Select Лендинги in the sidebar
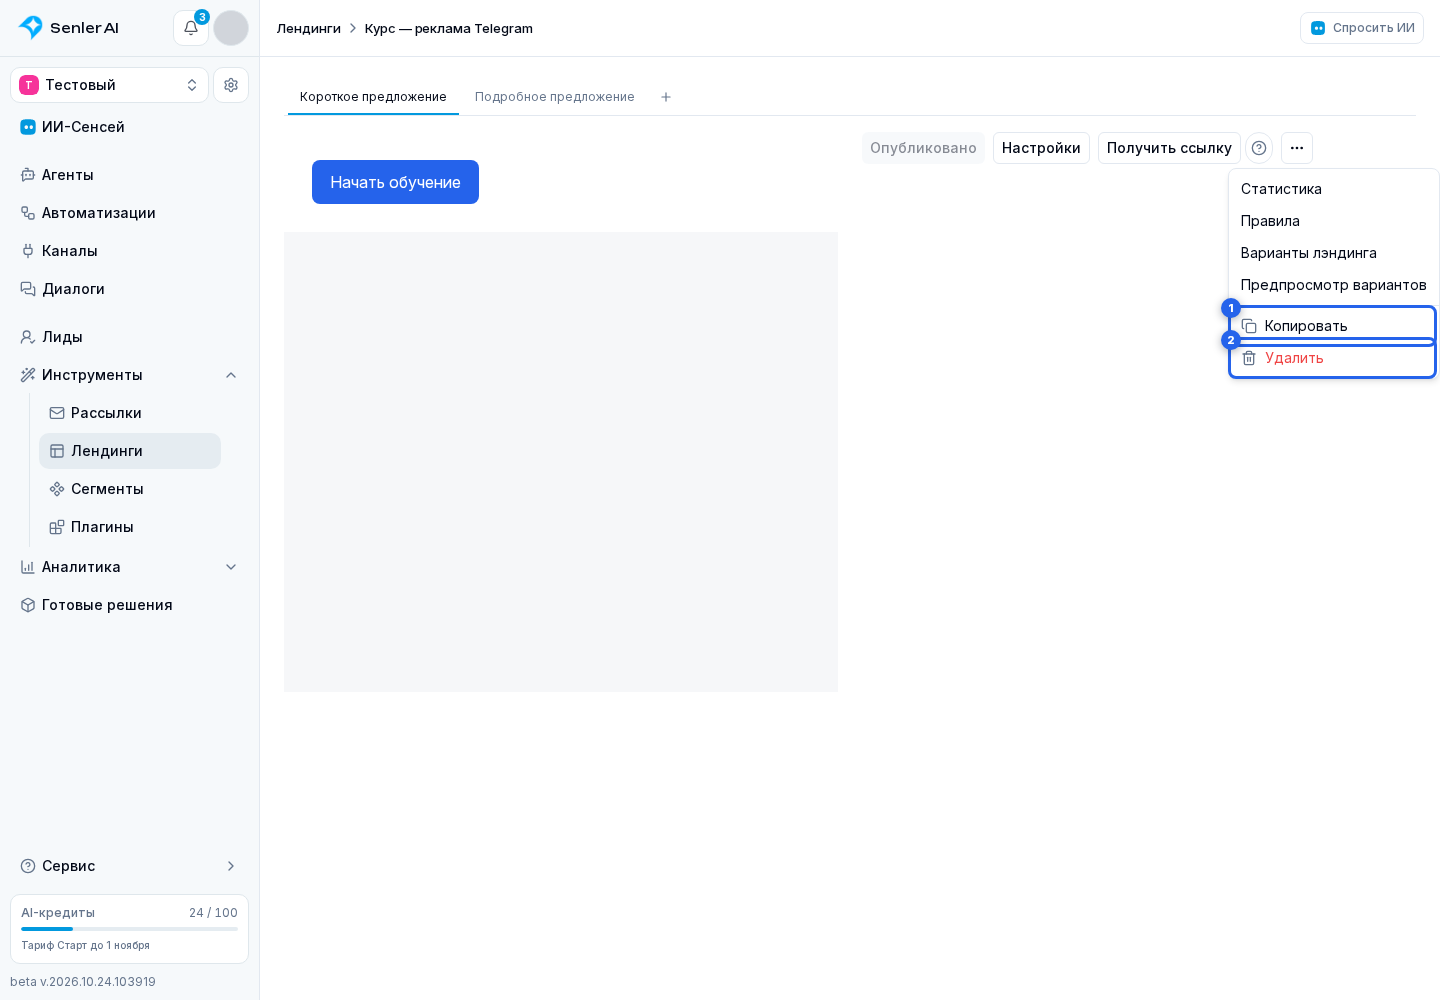This screenshot has height=1000, width=1440. point(130,451)
